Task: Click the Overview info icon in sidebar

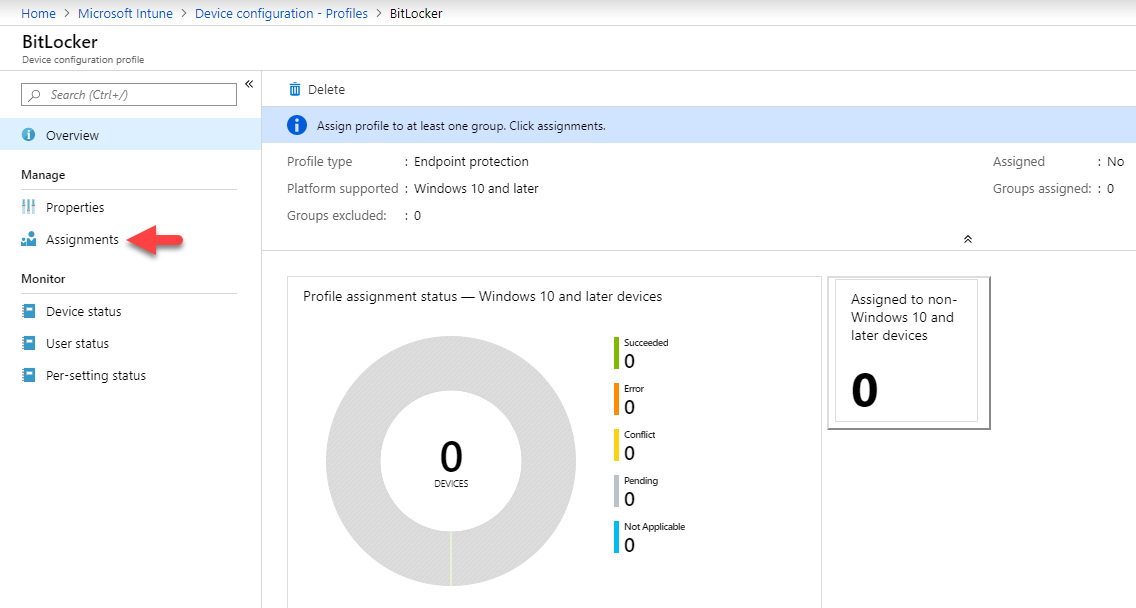Action: tap(28, 135)
